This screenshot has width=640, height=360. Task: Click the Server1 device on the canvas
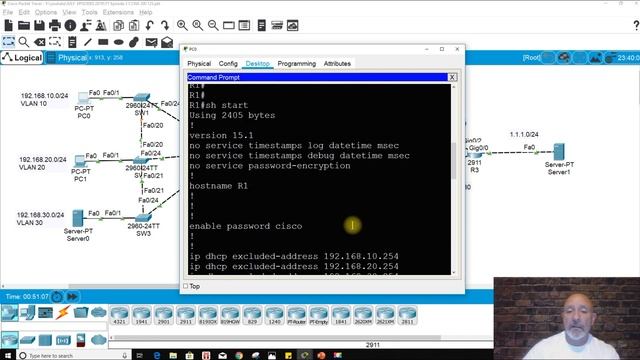(559, 152)
